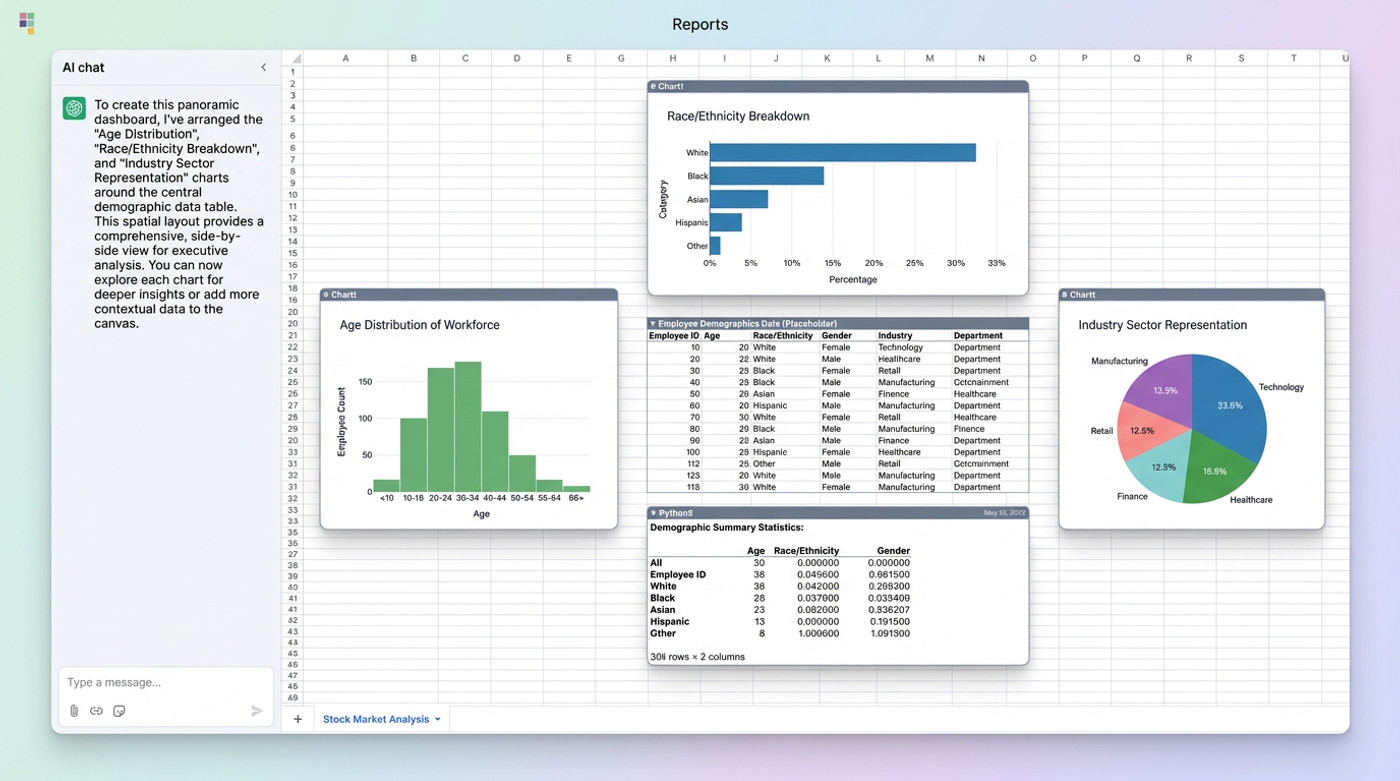Click the Industry Sector chart header icon
Screen dimensions: 1400x781
tap(1065, 295)
